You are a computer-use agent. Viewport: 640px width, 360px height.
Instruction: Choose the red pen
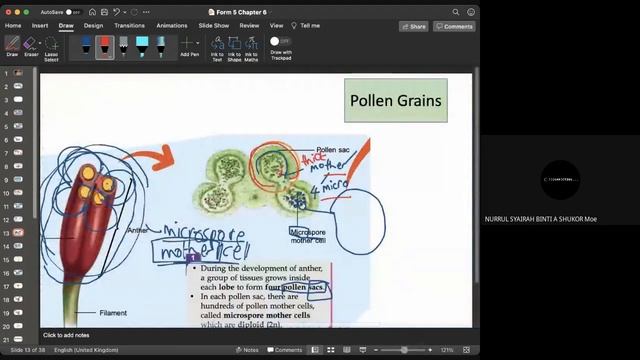[105, 47]
